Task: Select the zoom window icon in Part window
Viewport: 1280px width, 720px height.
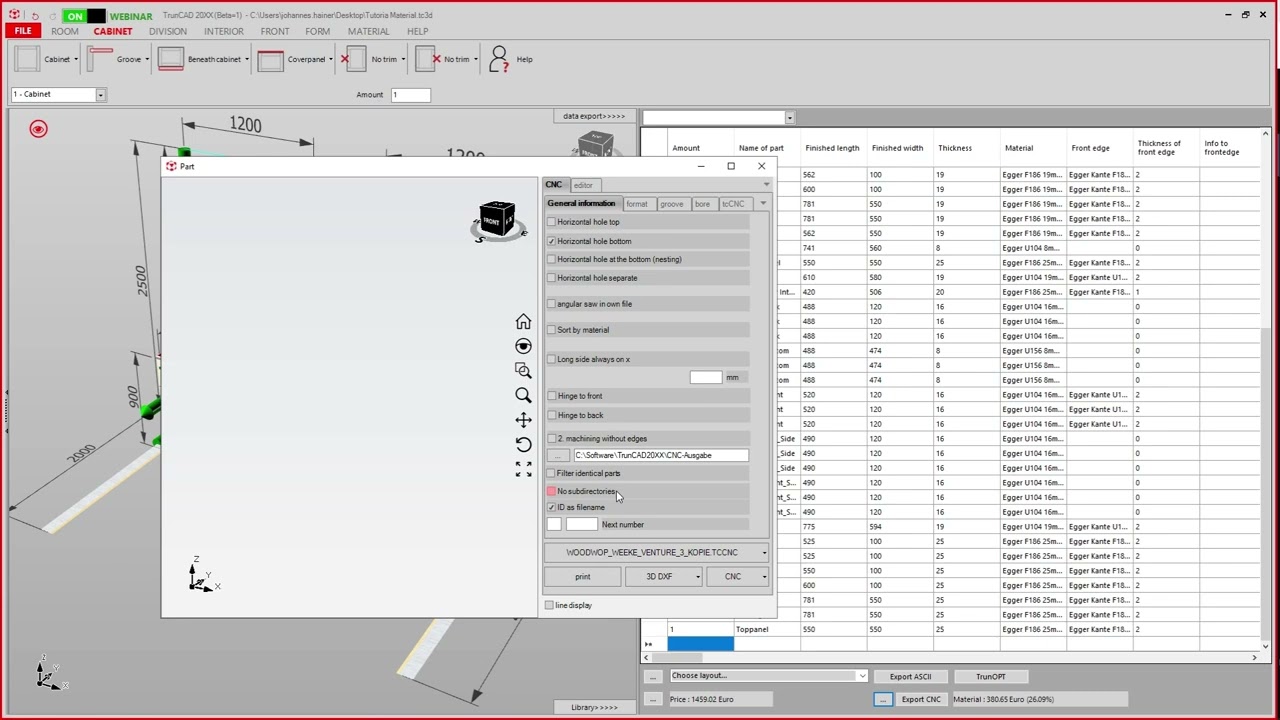Action: point(523,370)
